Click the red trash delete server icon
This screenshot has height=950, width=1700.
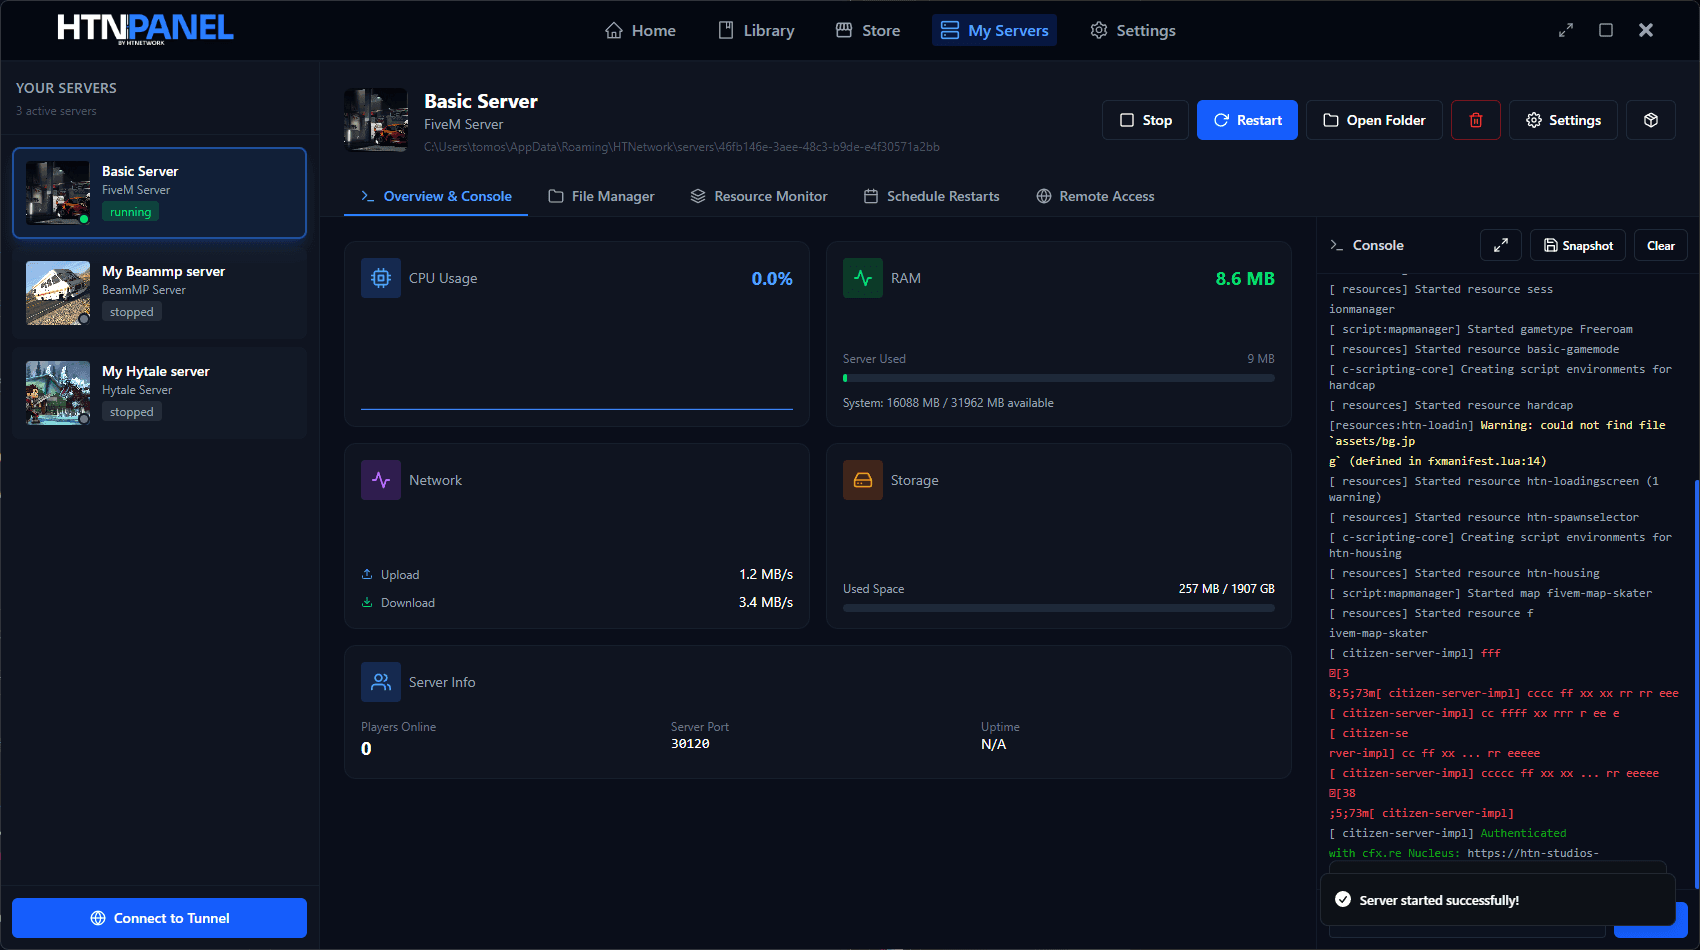coord(1475,120)
